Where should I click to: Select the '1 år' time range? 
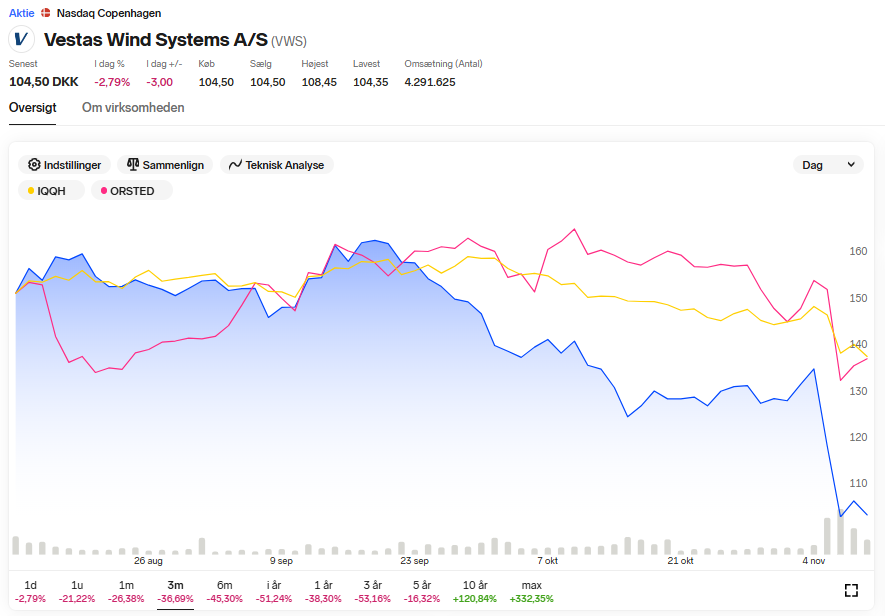[x=323, y=591]
